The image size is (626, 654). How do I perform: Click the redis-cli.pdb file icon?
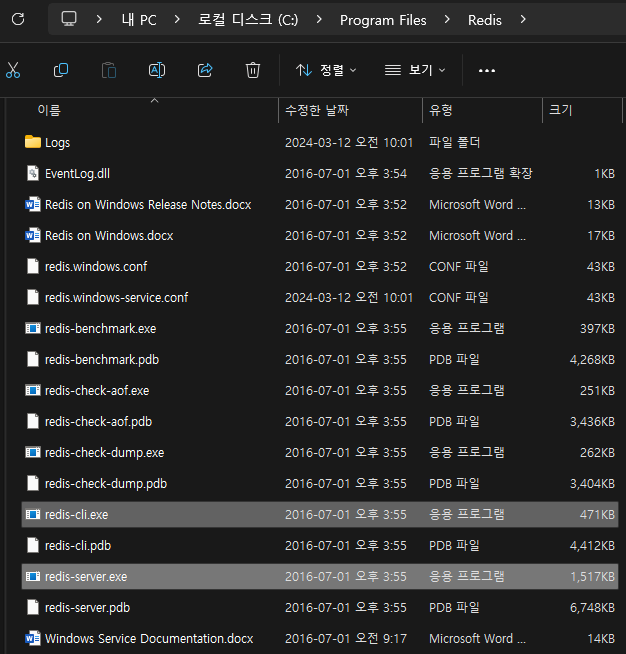coord(33,545)
